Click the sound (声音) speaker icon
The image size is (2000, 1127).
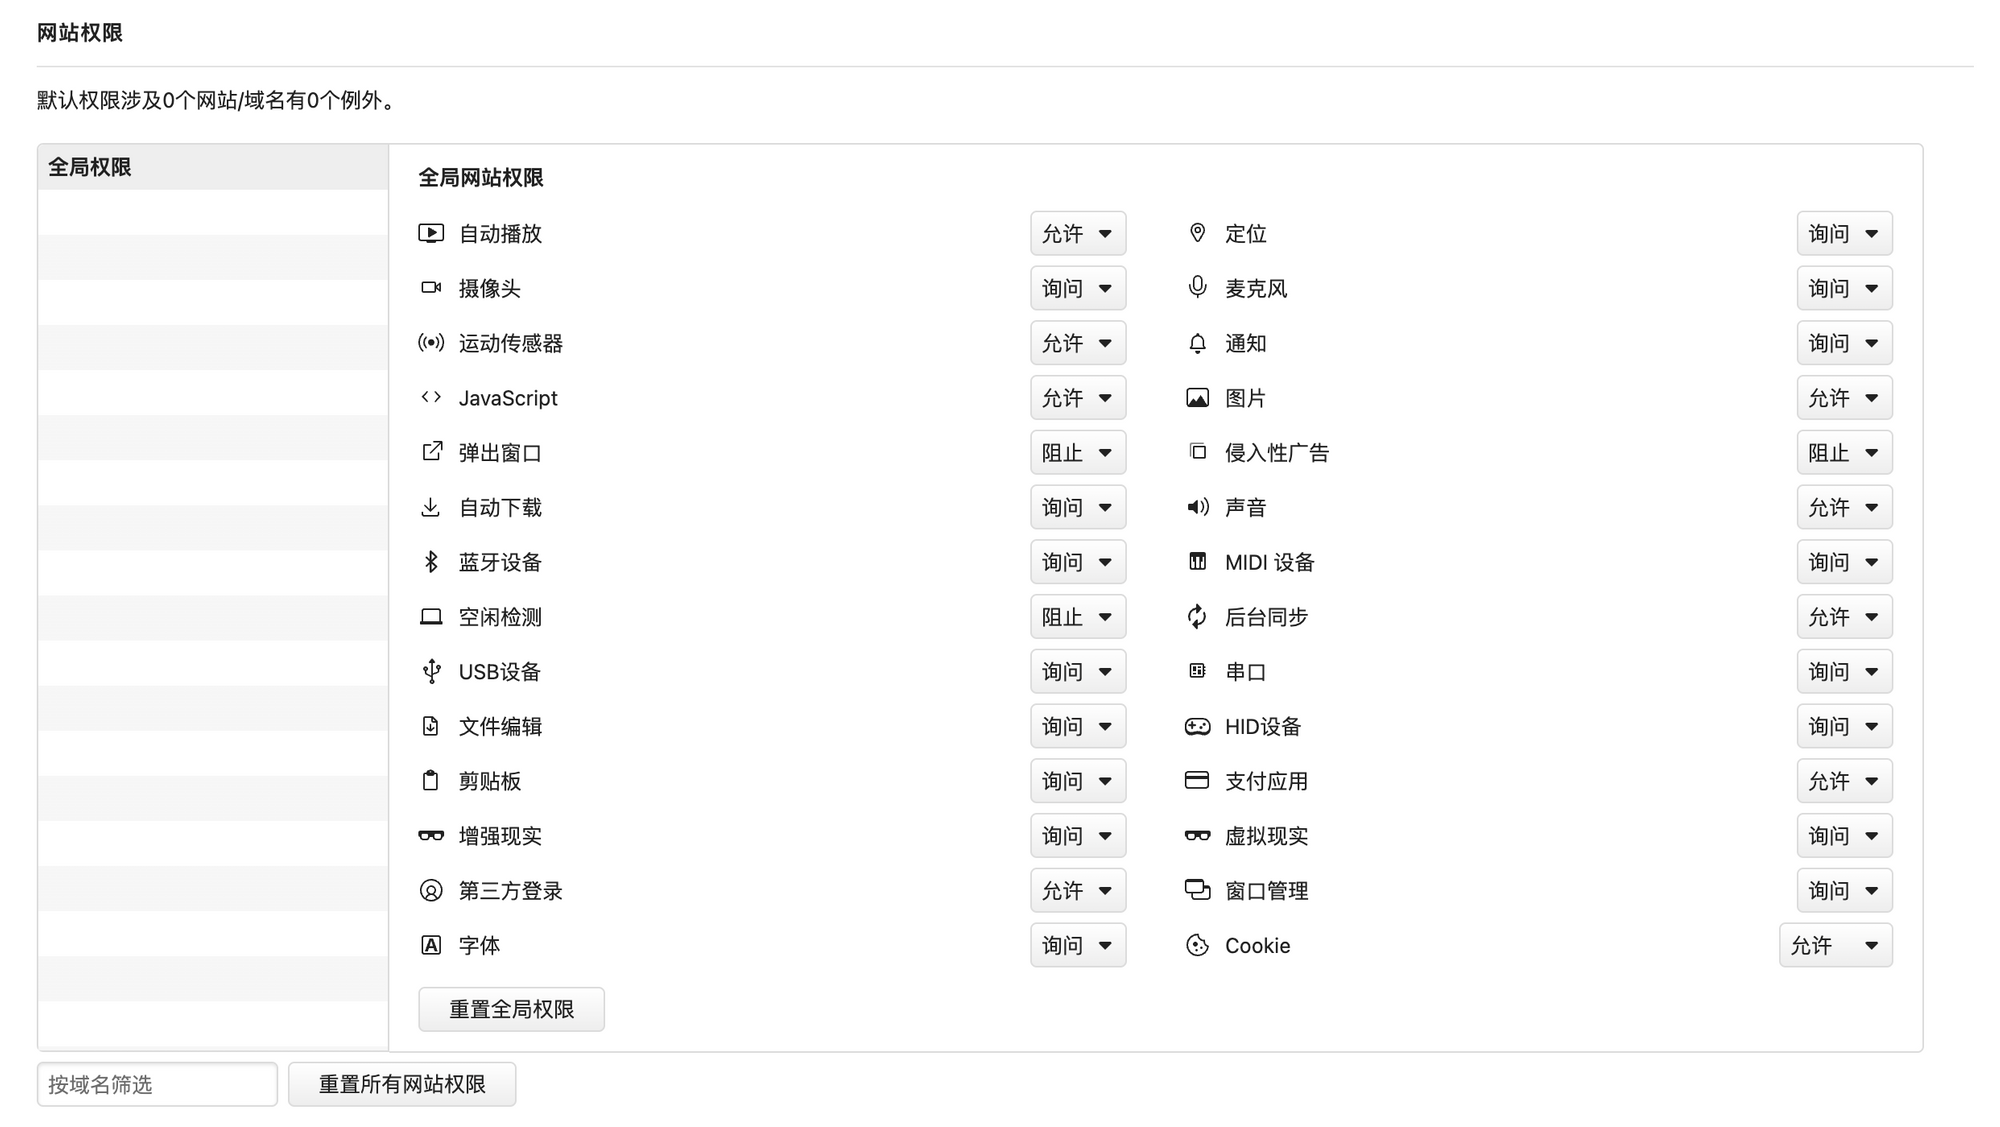[1197, 507]
